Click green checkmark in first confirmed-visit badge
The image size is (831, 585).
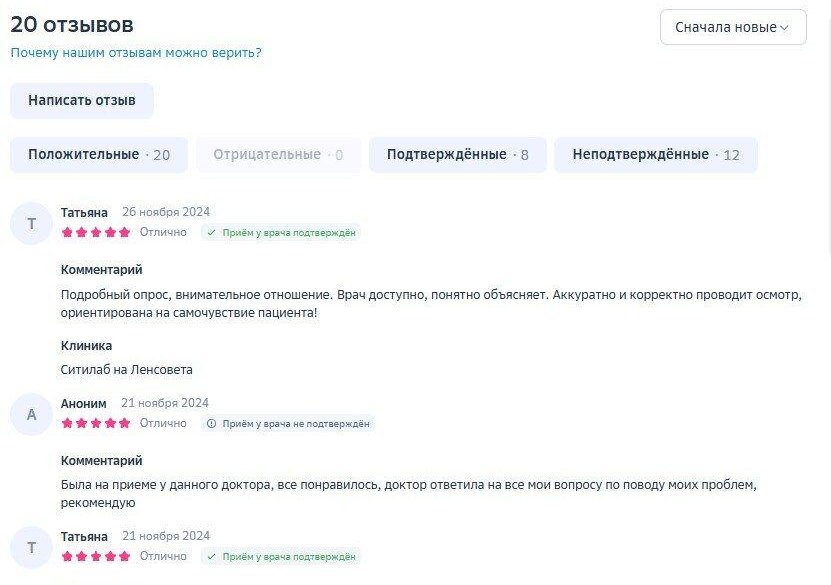point(211,233)
